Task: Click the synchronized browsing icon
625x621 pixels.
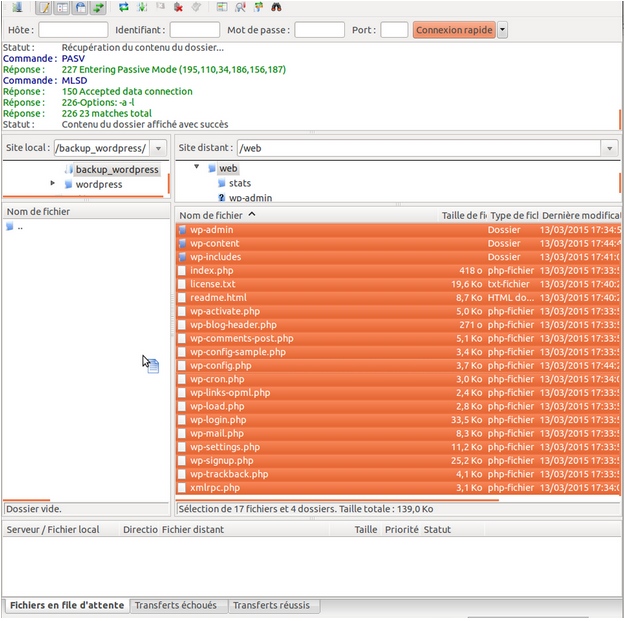Action: coord(259,7)
